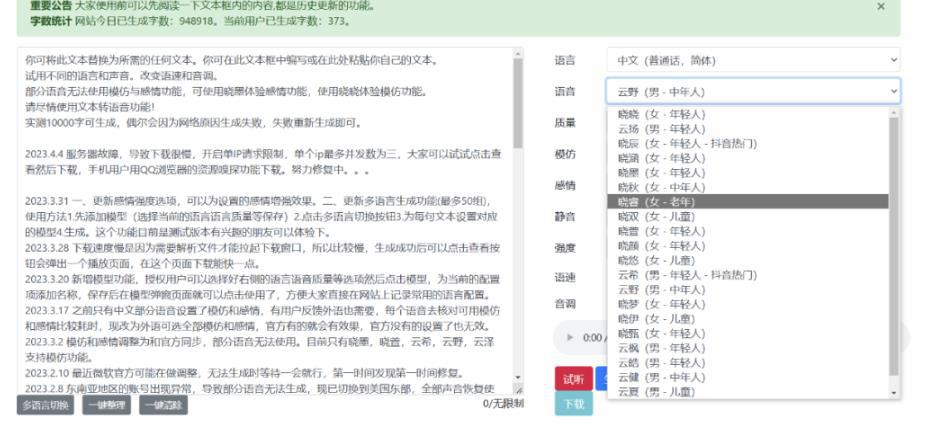Image resolution: width=935 pixels, height=426 pixels.
Task: Click the 多语言切换 button
Action: 45,405
